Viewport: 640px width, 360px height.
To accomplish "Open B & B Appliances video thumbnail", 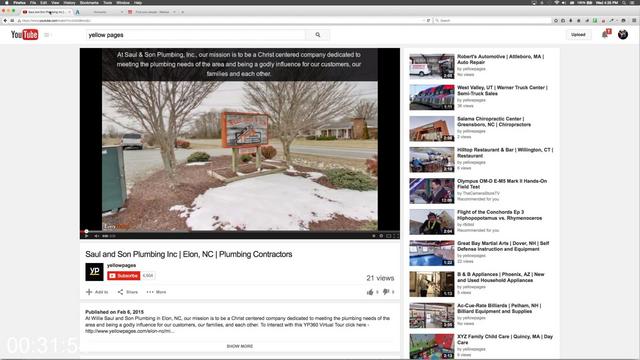I will [431, 284].
